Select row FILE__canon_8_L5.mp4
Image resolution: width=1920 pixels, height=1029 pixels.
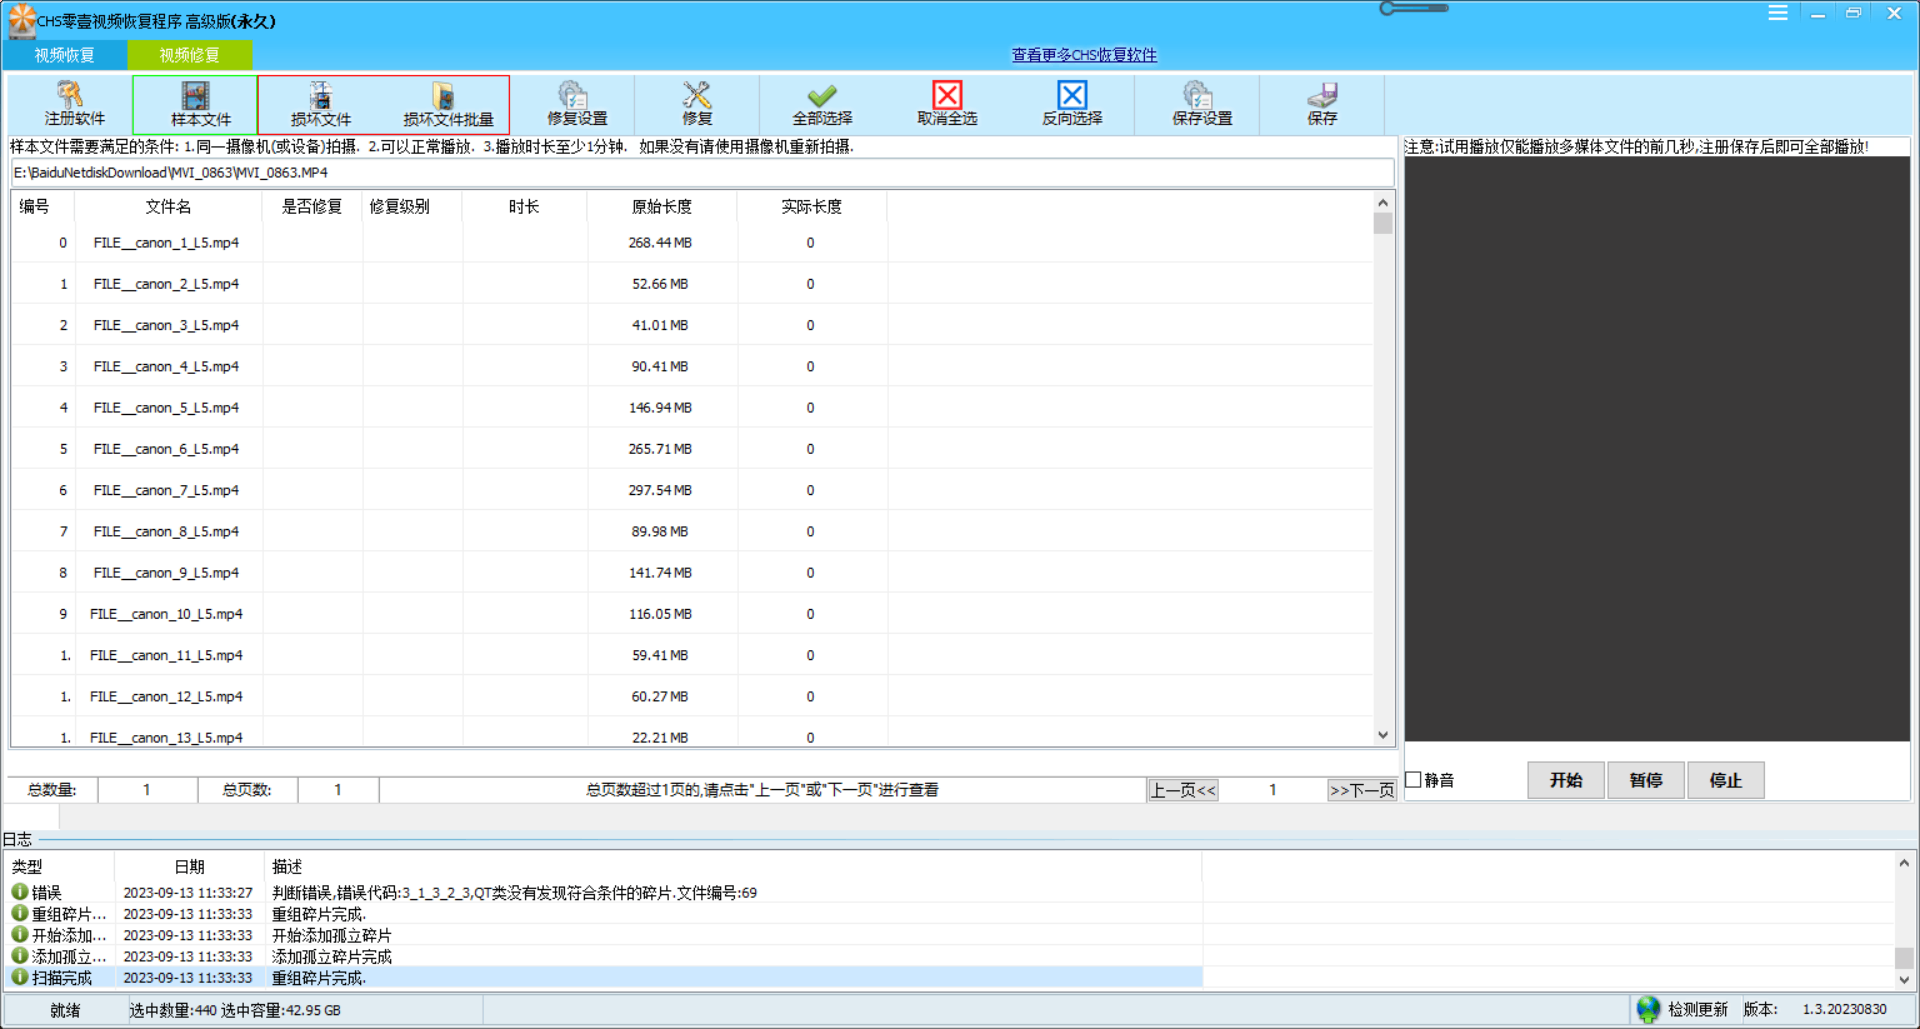692,532
